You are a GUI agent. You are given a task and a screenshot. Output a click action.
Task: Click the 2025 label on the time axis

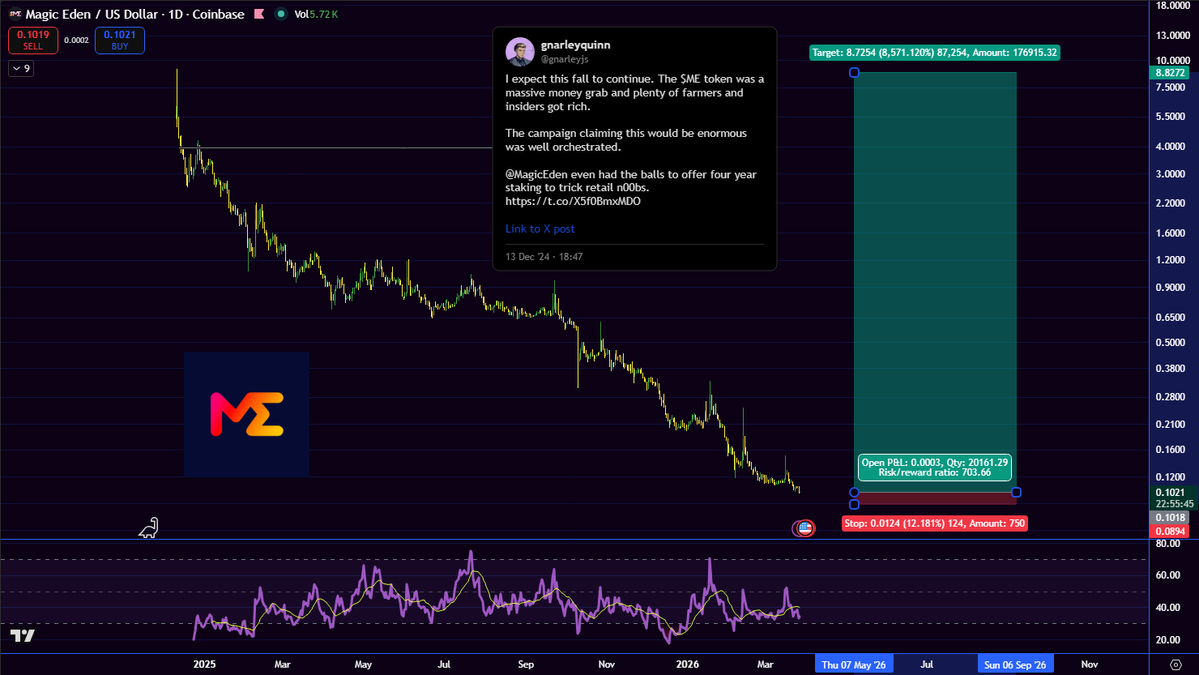[x=204, y=664]
